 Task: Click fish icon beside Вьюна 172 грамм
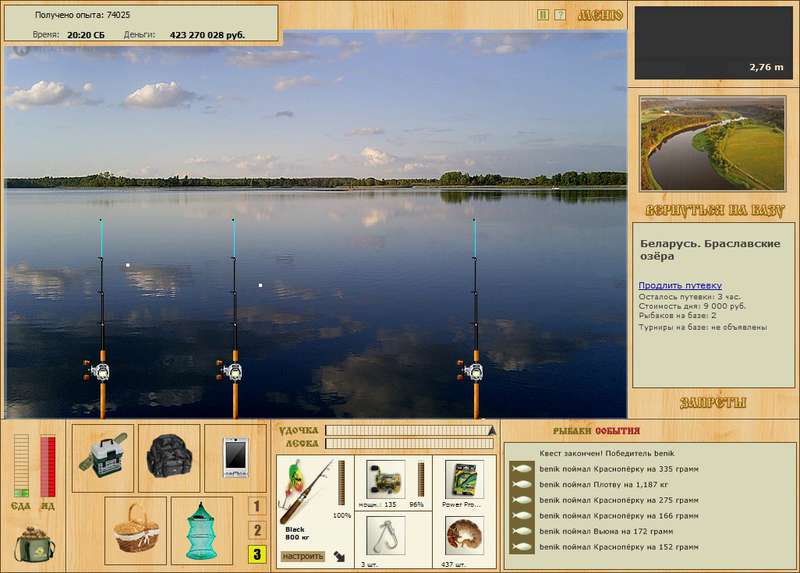point(521,532)
